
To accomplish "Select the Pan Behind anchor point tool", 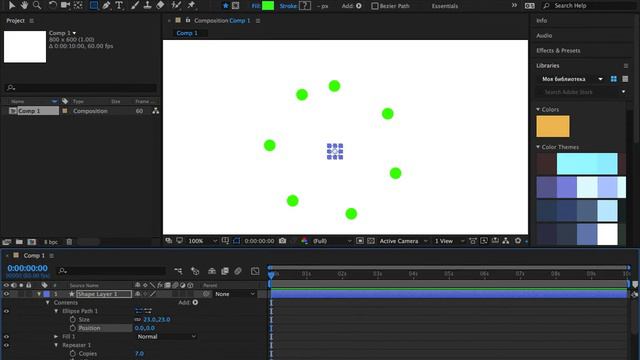I will (x=78, y=5).
